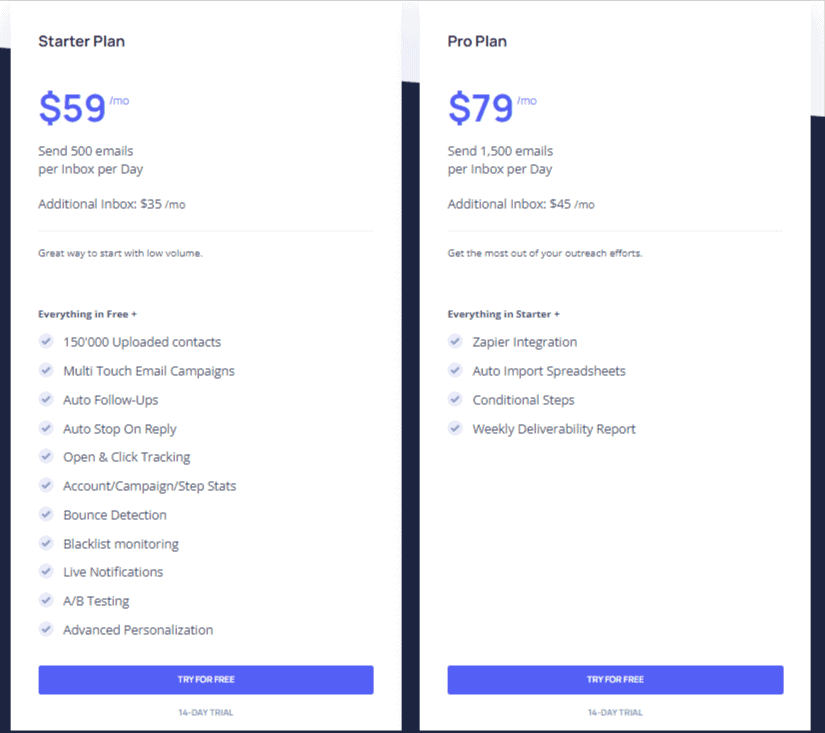Click check icon next to Advanced Personalization
This screenshot has height=733, width=825.
pos(46,629)
